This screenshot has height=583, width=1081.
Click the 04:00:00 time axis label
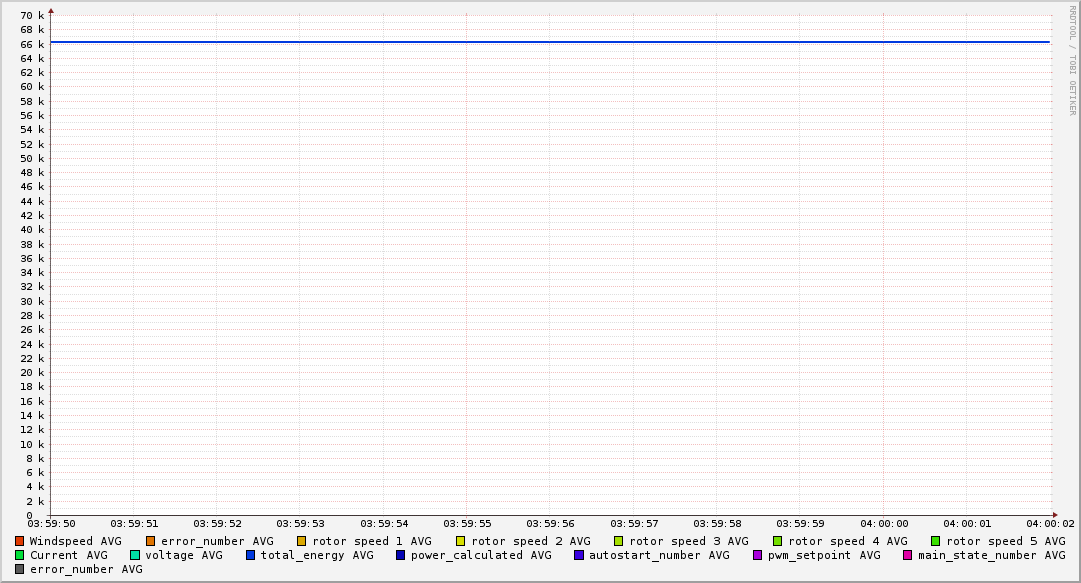point(884,523)
